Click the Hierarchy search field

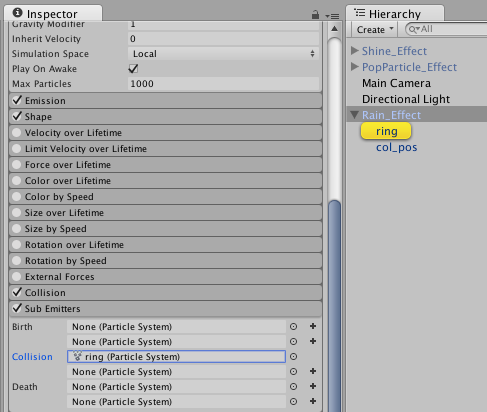446,29
